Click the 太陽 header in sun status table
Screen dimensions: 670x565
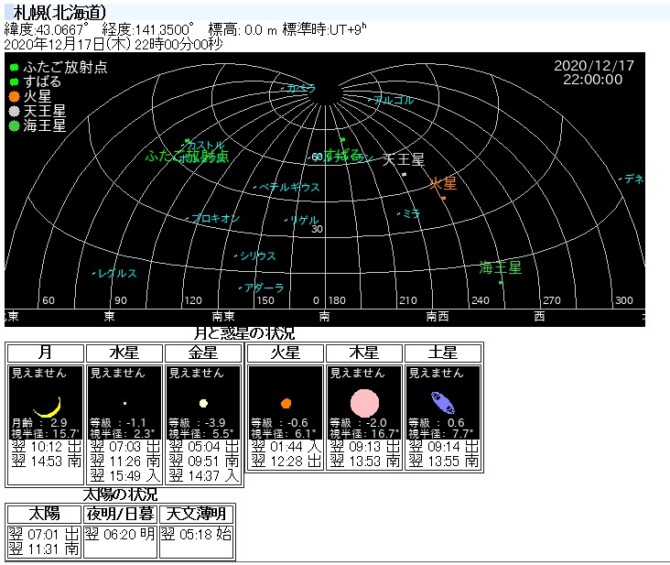tap(44, 513)
